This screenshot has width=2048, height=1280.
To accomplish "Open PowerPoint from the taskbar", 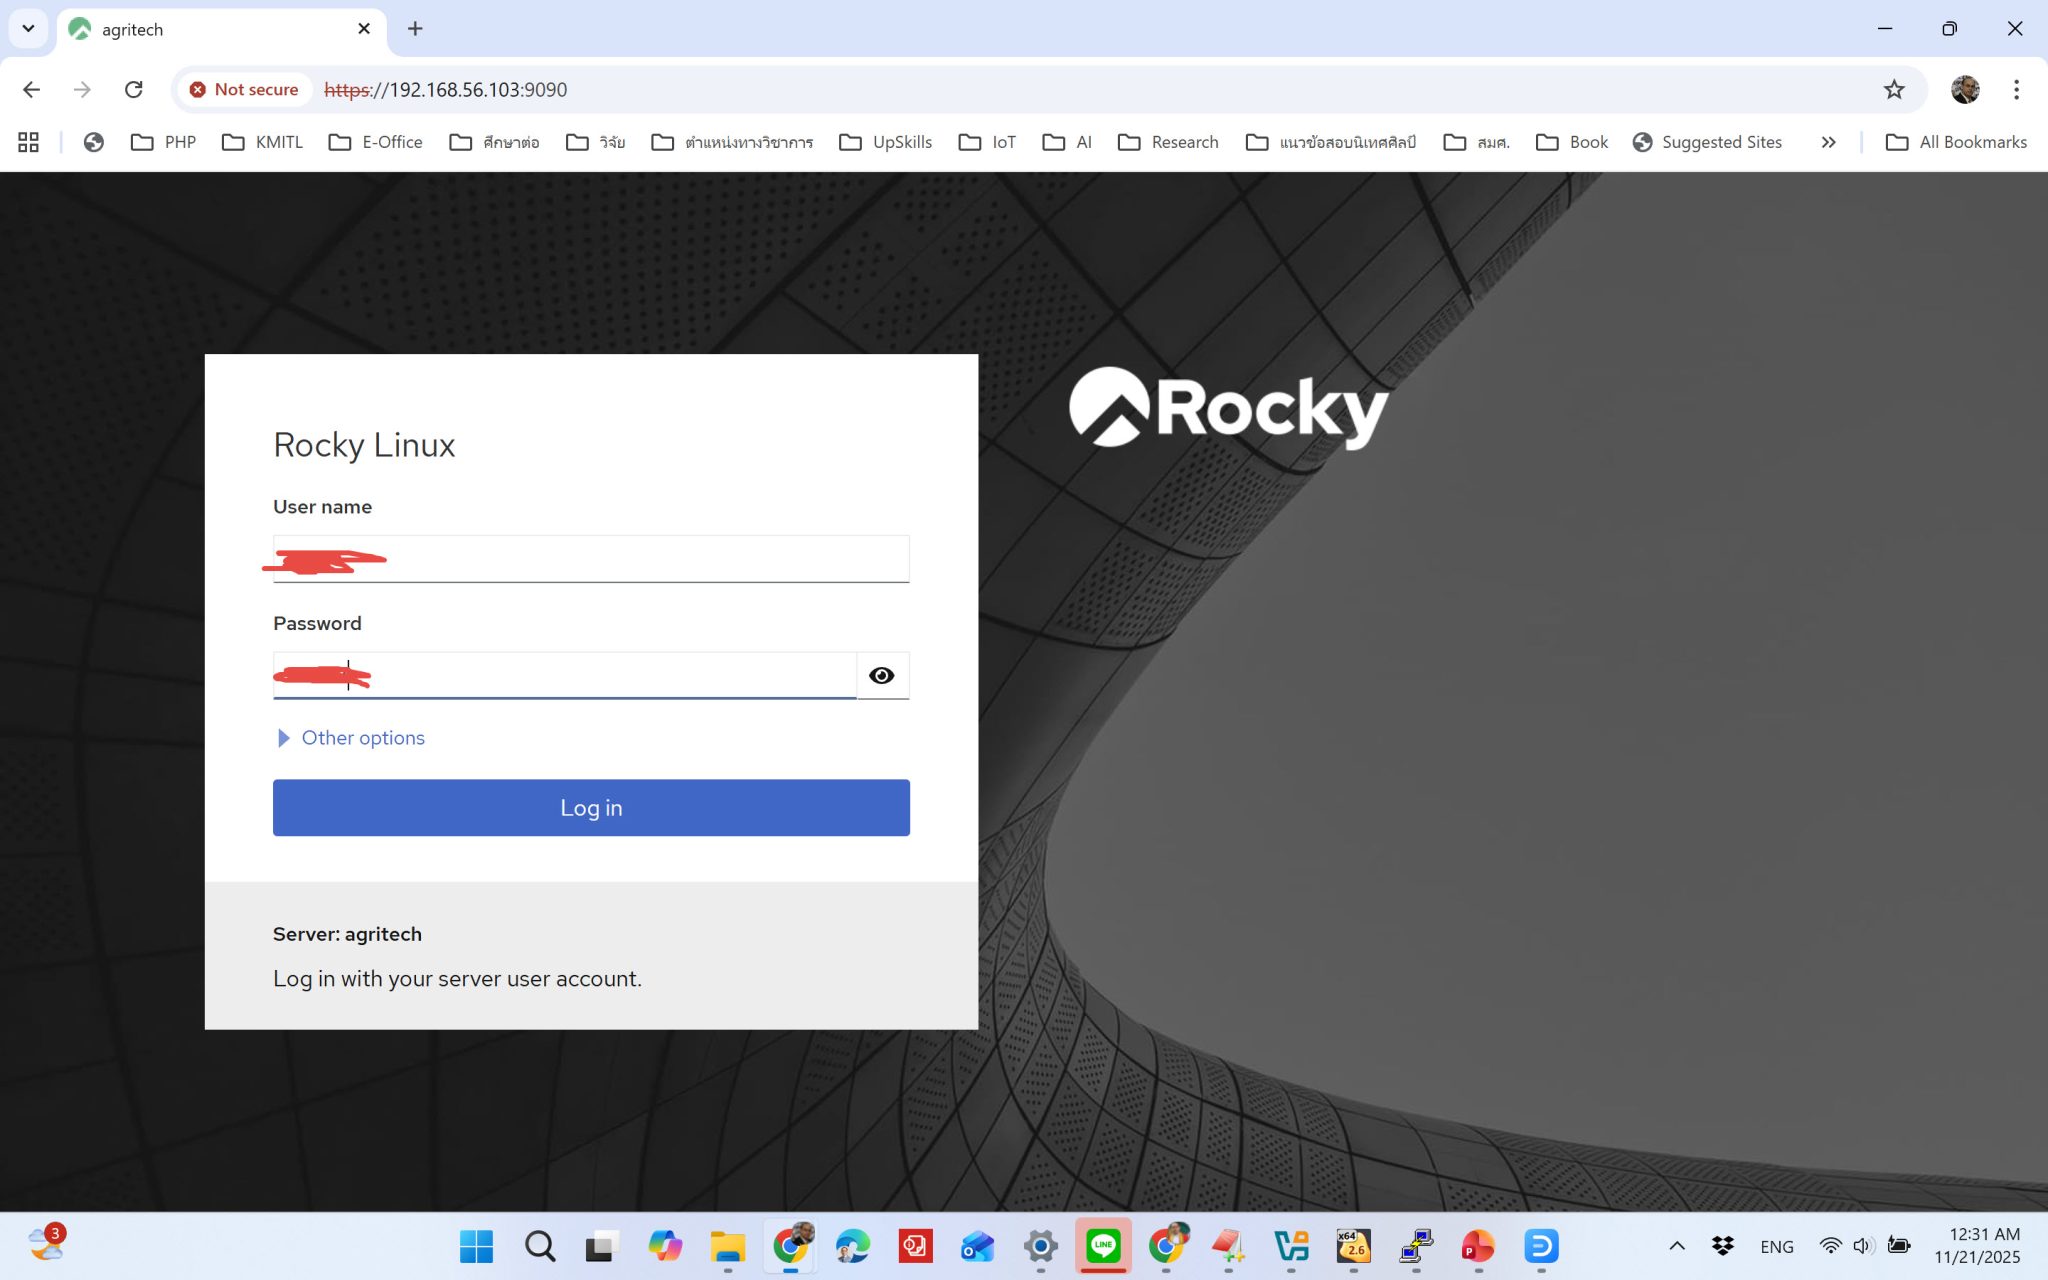I will [1478, 1246].
